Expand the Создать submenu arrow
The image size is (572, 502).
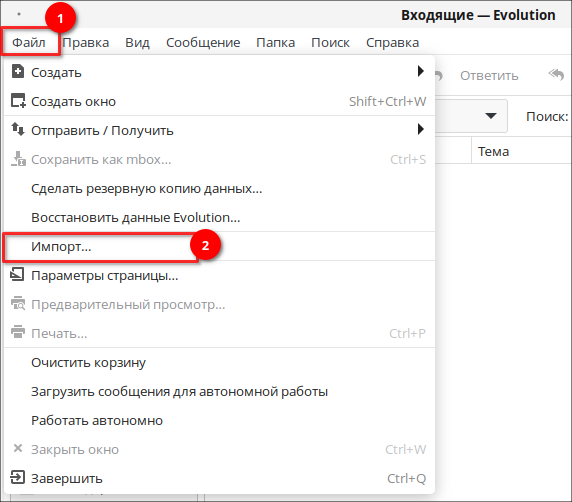tap(421, 71)
